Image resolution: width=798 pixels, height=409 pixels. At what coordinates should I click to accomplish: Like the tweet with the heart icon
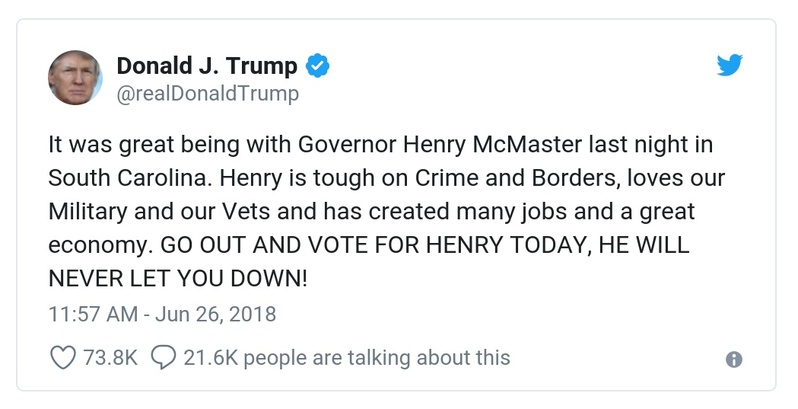coord(63,357)
